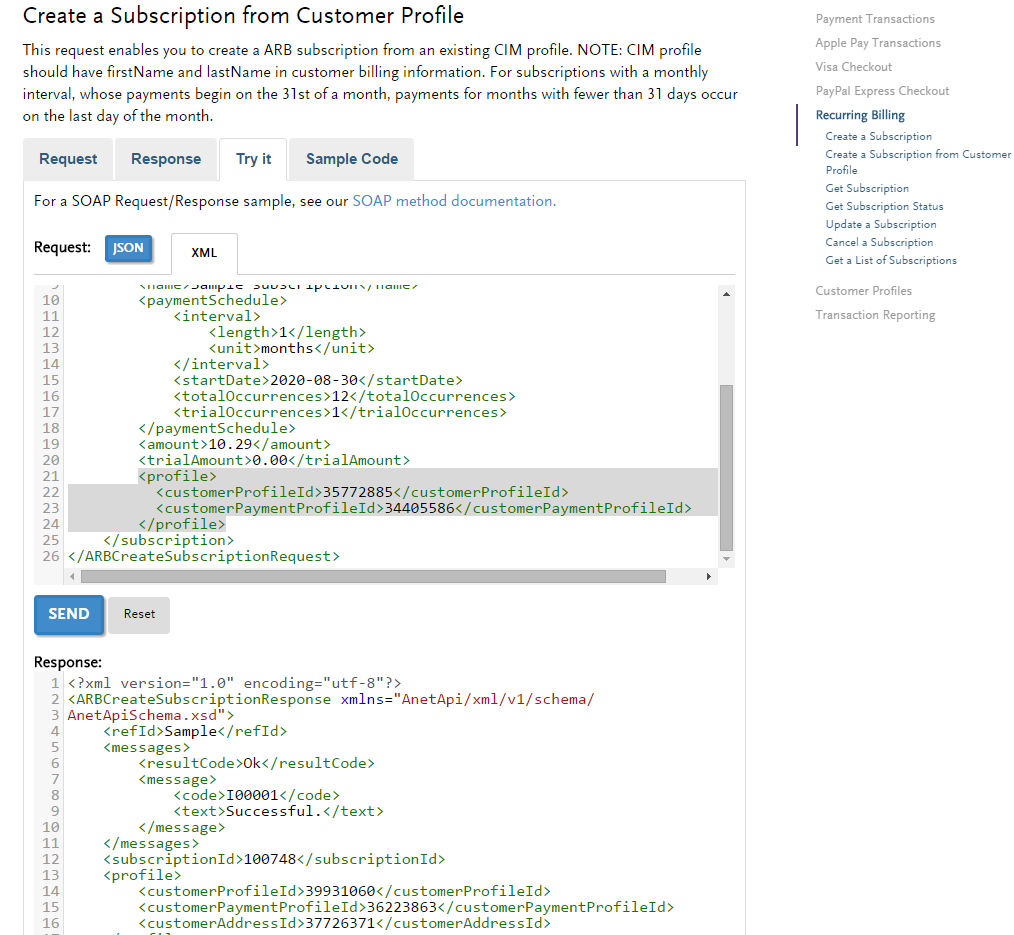The height and width of the screenshot is (935, 1014).
Task: Click the horizontal scrollbar thumb in request editor
Action: (373, 577)
